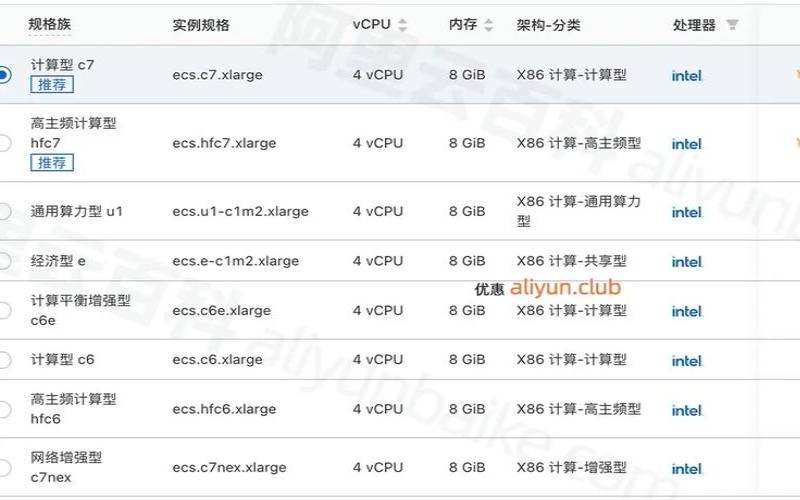Click the ecs.e-c1m2.xlarge instance name
The height and width of the screenshot is (500, 800).
coord(236,261)
